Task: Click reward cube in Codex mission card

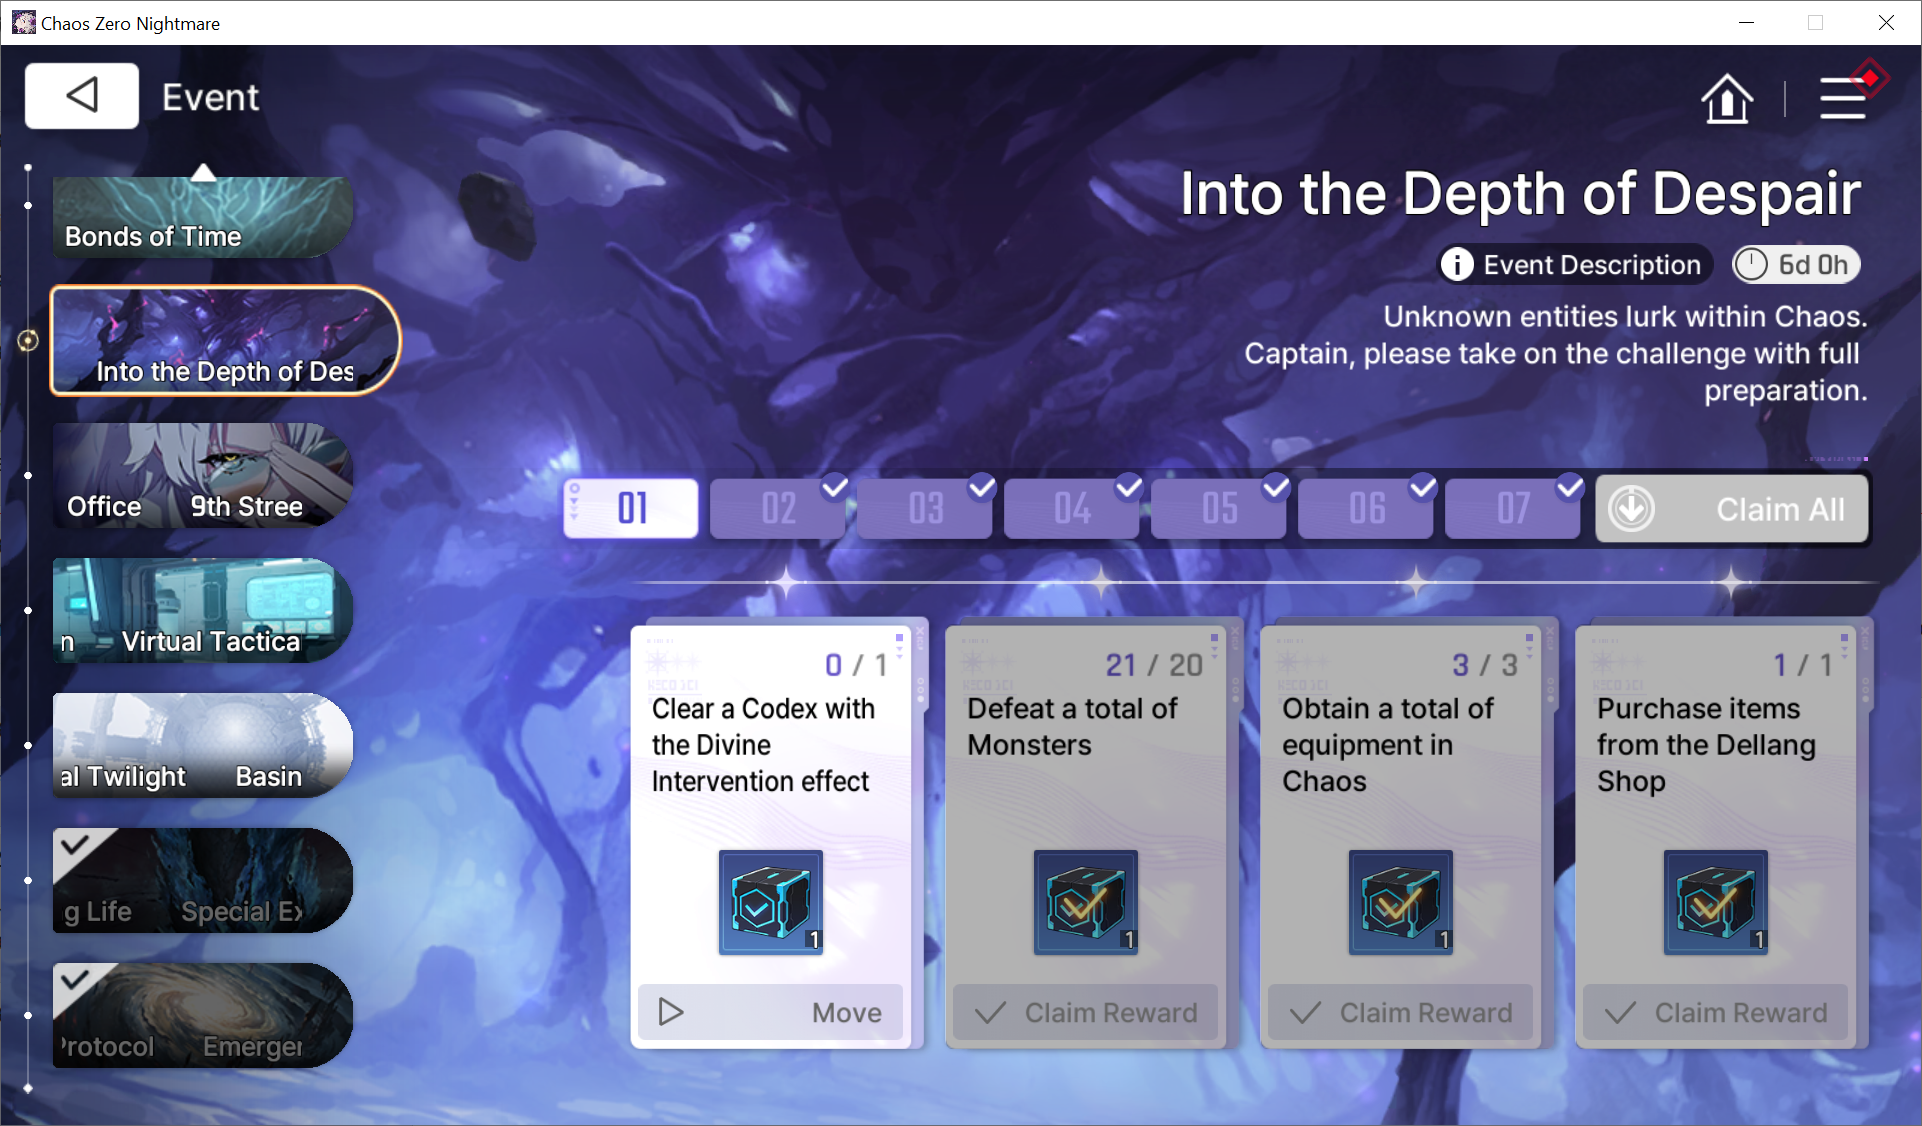Action: tap(770, 902)
